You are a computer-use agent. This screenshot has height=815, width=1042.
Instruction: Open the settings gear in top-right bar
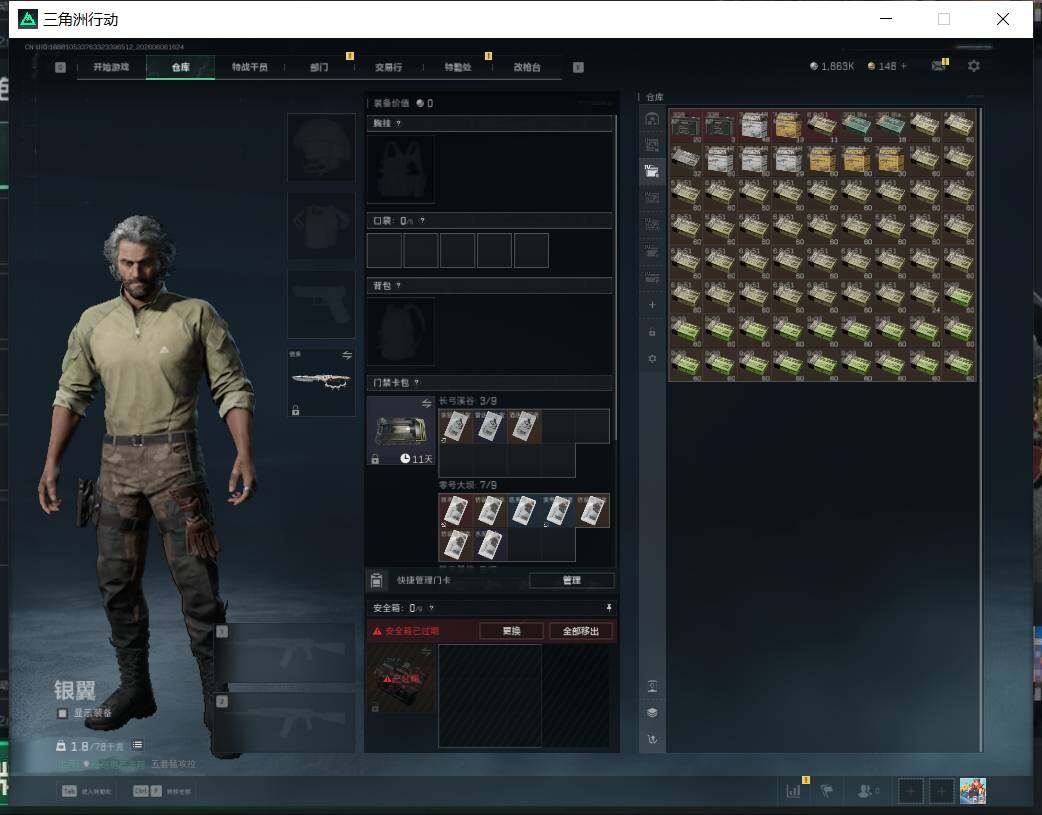[x=974, y=66]
